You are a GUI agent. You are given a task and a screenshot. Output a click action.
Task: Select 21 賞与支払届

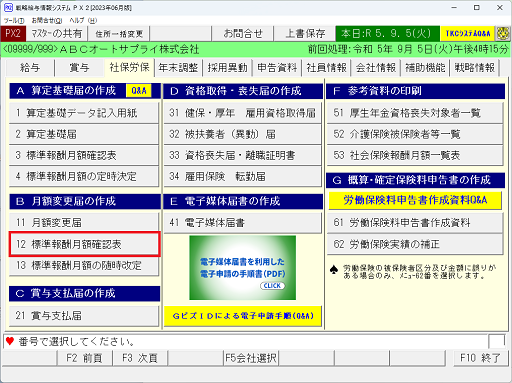point(84,315)
